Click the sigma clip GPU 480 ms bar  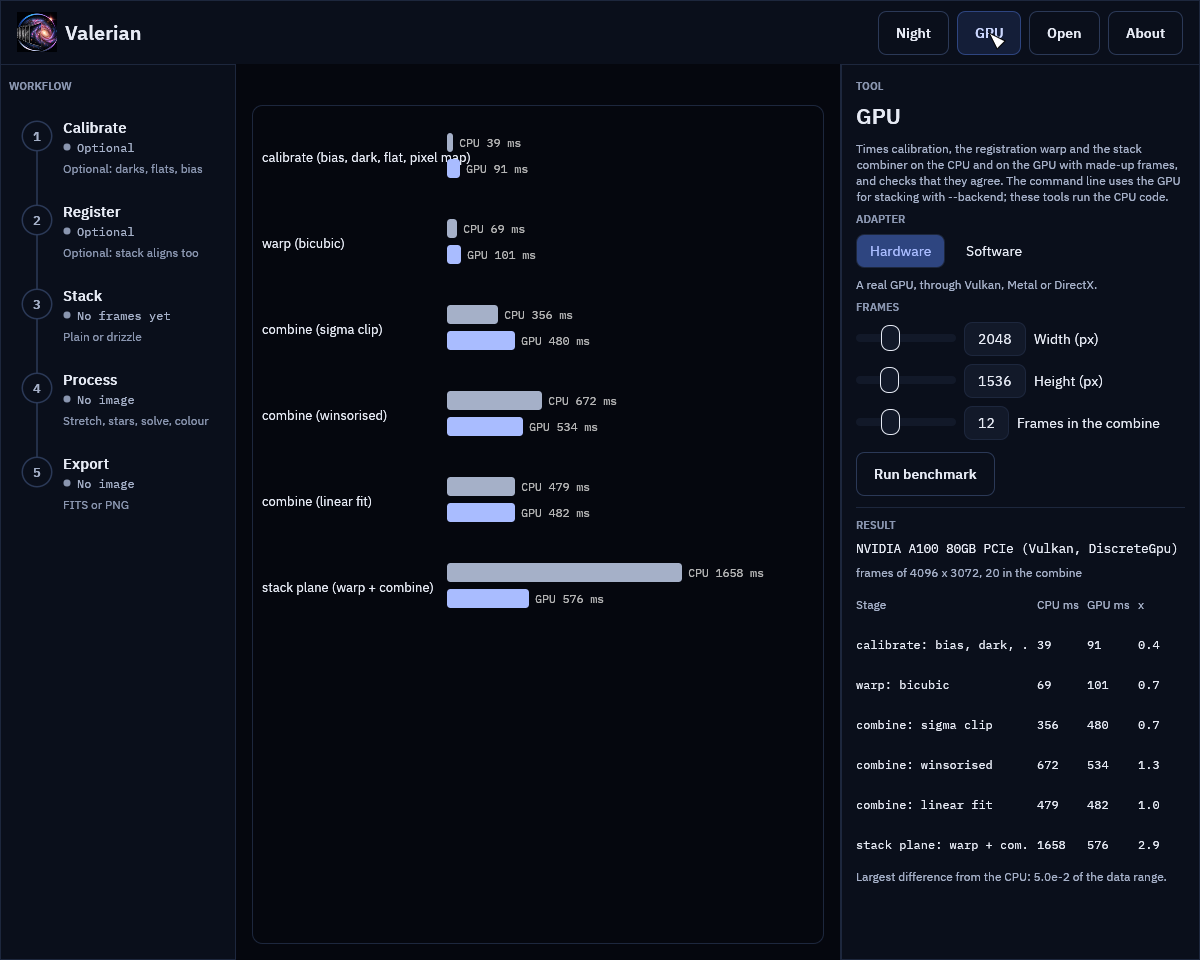[x=481, y=341]
